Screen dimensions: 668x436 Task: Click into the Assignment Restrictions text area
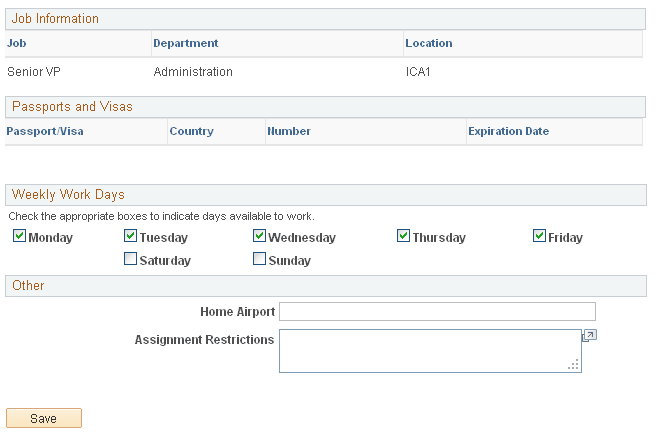428,350
